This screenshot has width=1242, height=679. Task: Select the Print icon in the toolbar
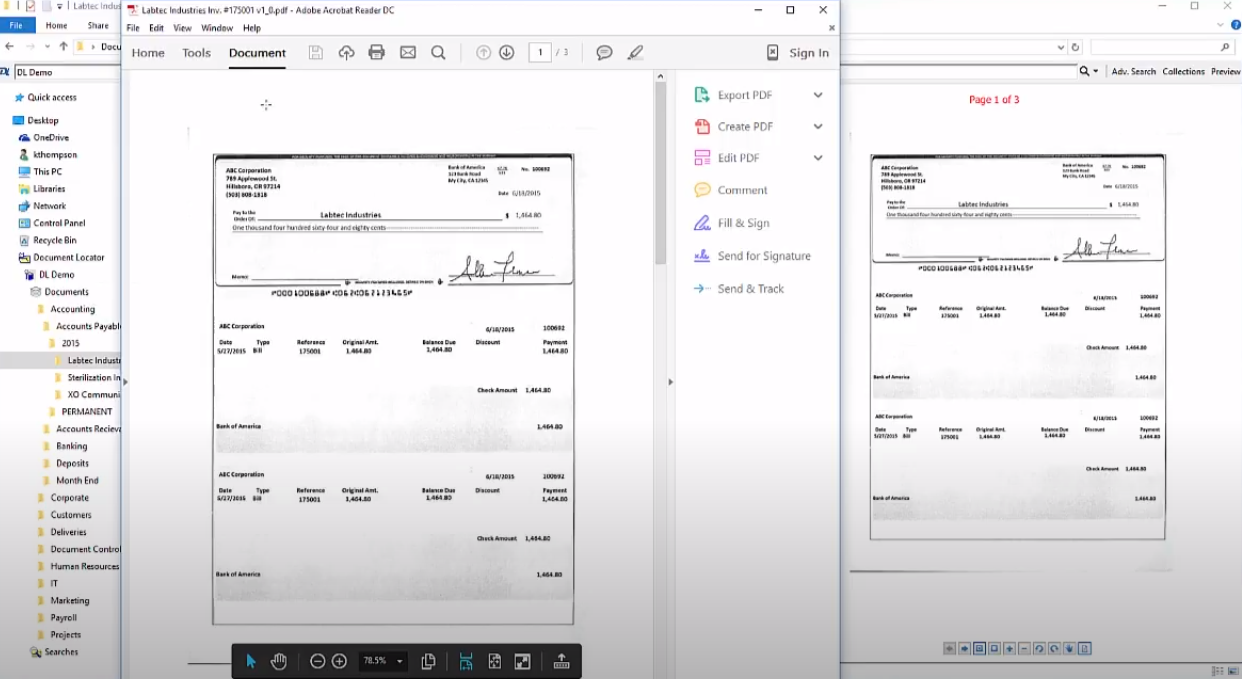click(377, 52)
